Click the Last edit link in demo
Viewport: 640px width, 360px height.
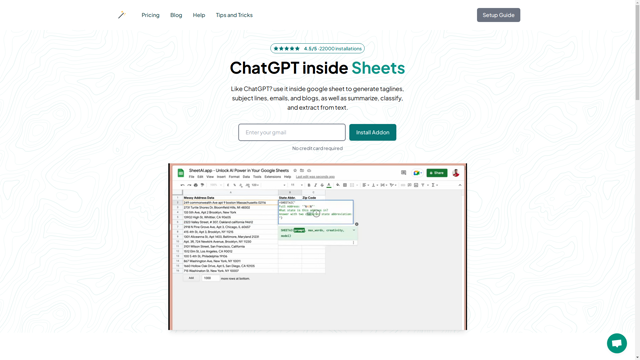pyautogui.click(x=315, y=177)
